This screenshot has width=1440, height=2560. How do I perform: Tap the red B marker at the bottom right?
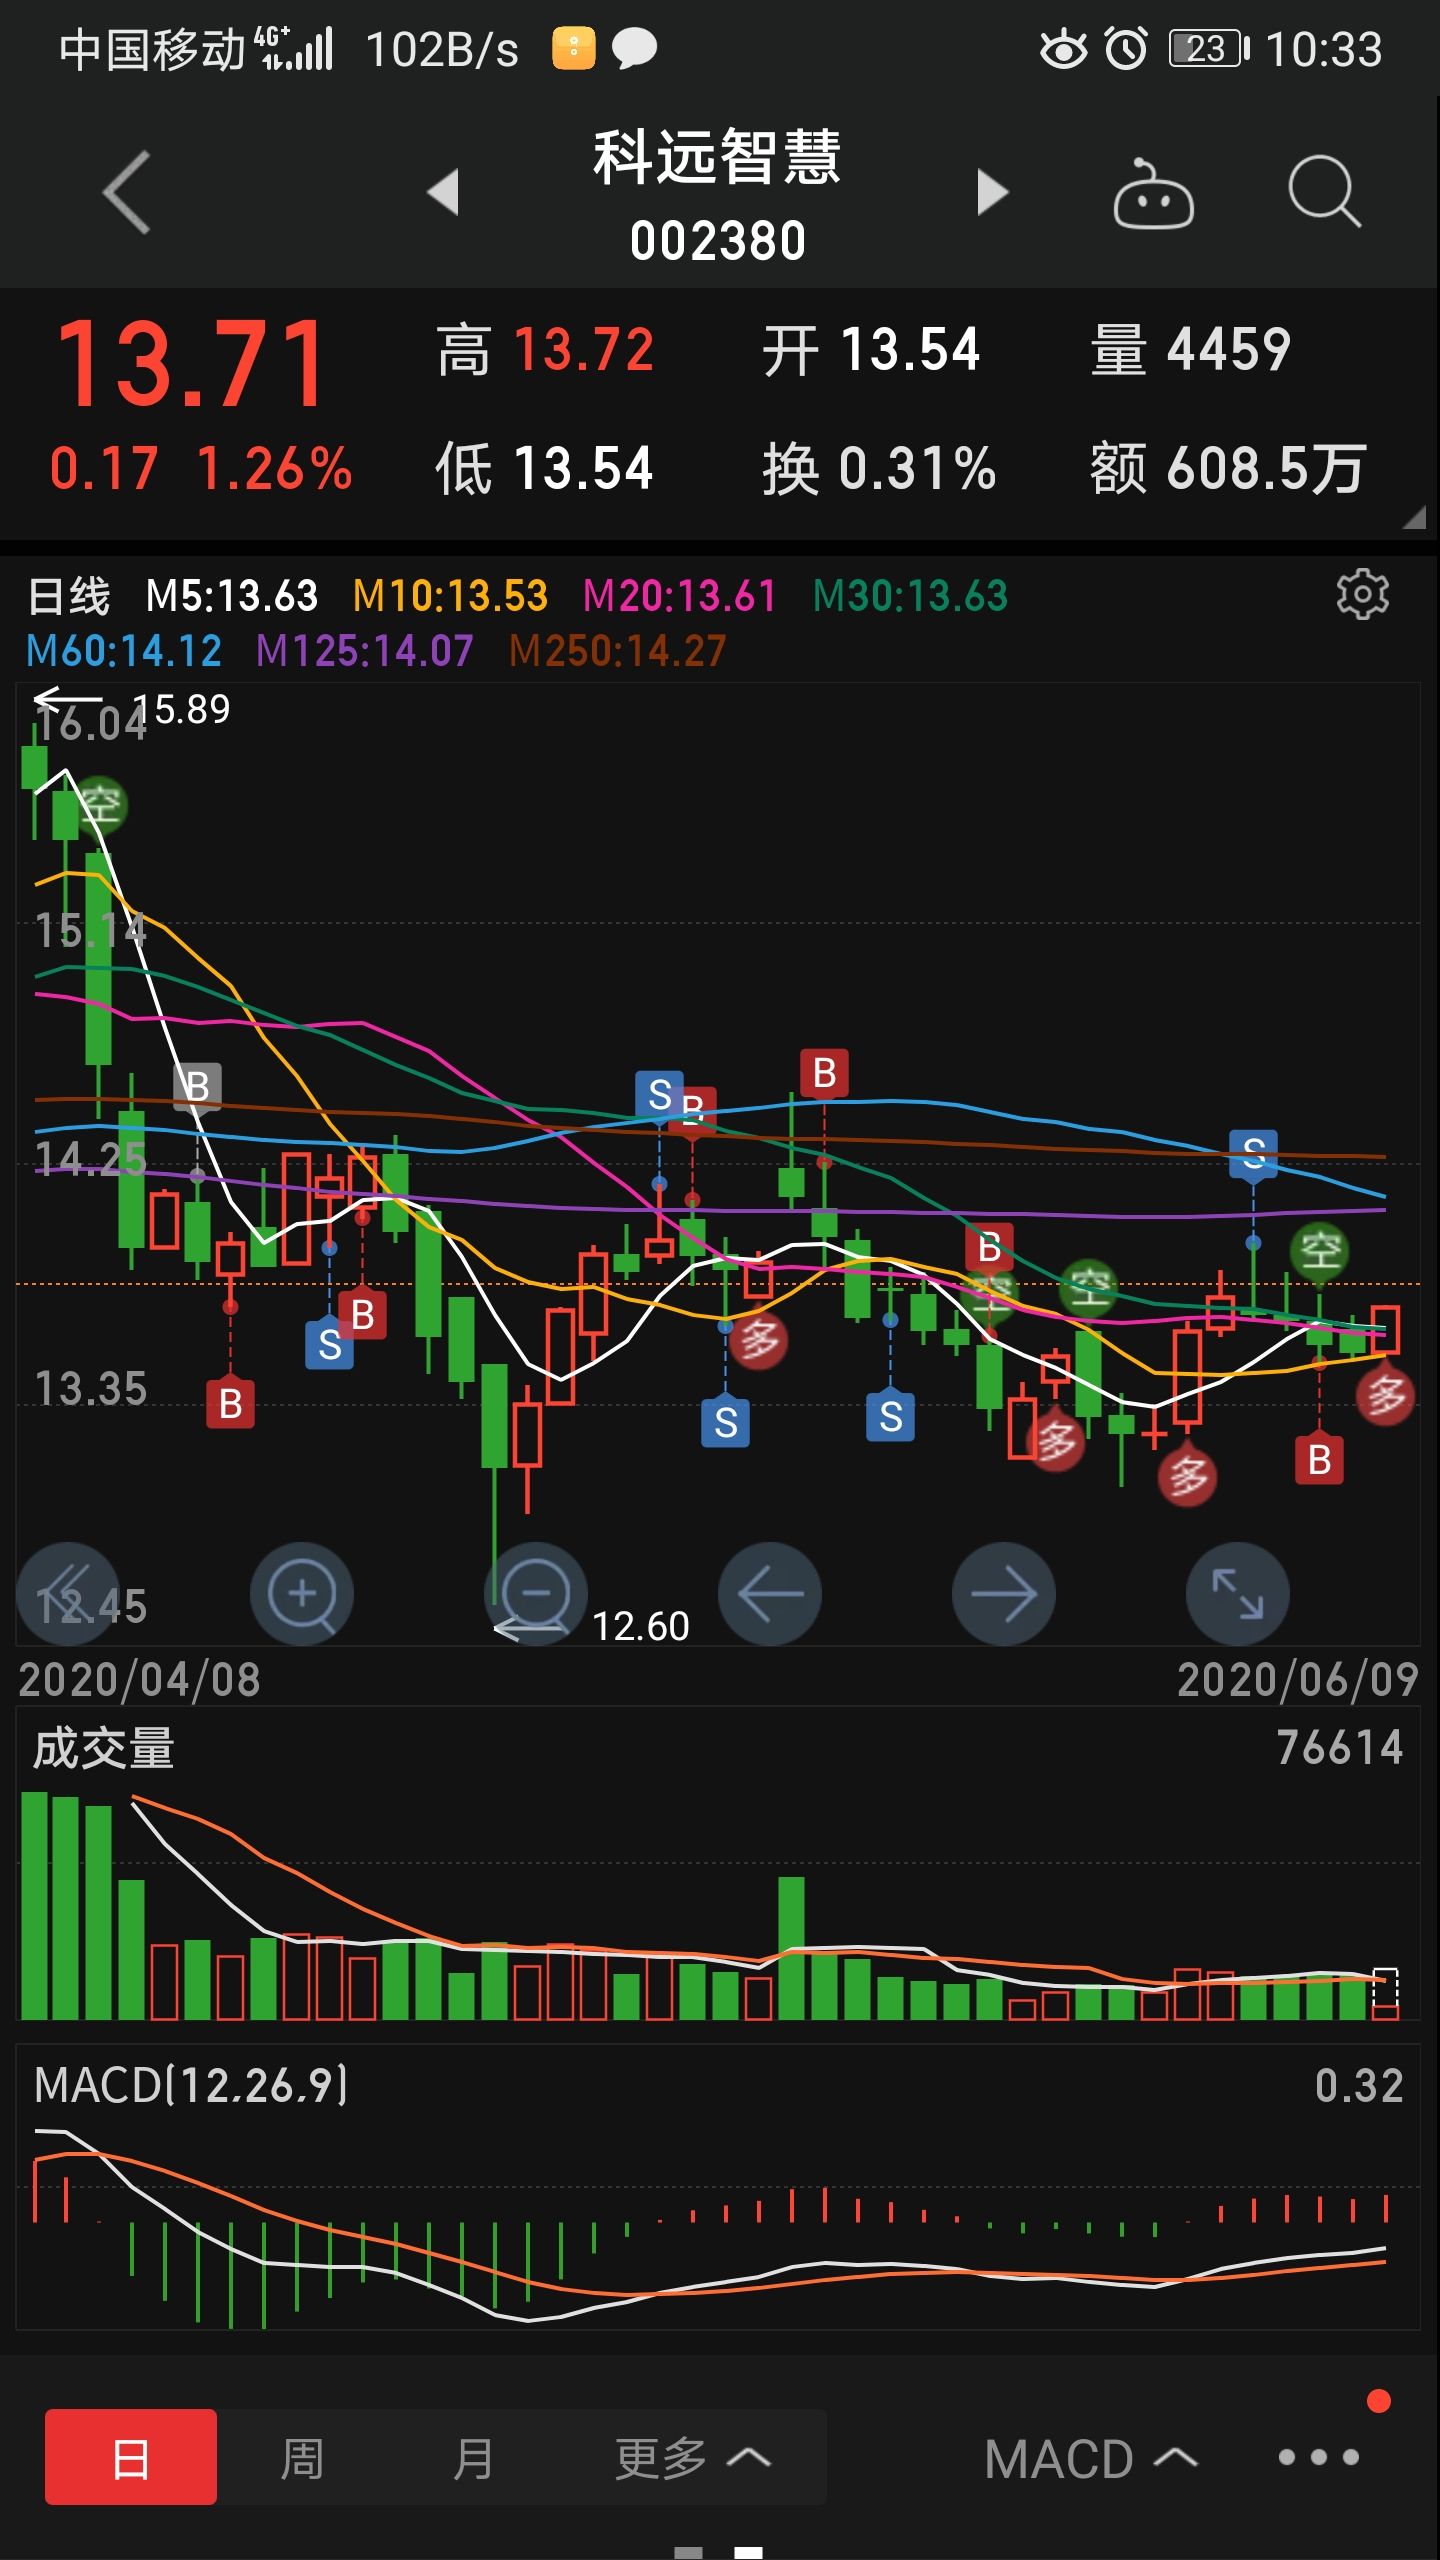[x=1319, y=1460]
